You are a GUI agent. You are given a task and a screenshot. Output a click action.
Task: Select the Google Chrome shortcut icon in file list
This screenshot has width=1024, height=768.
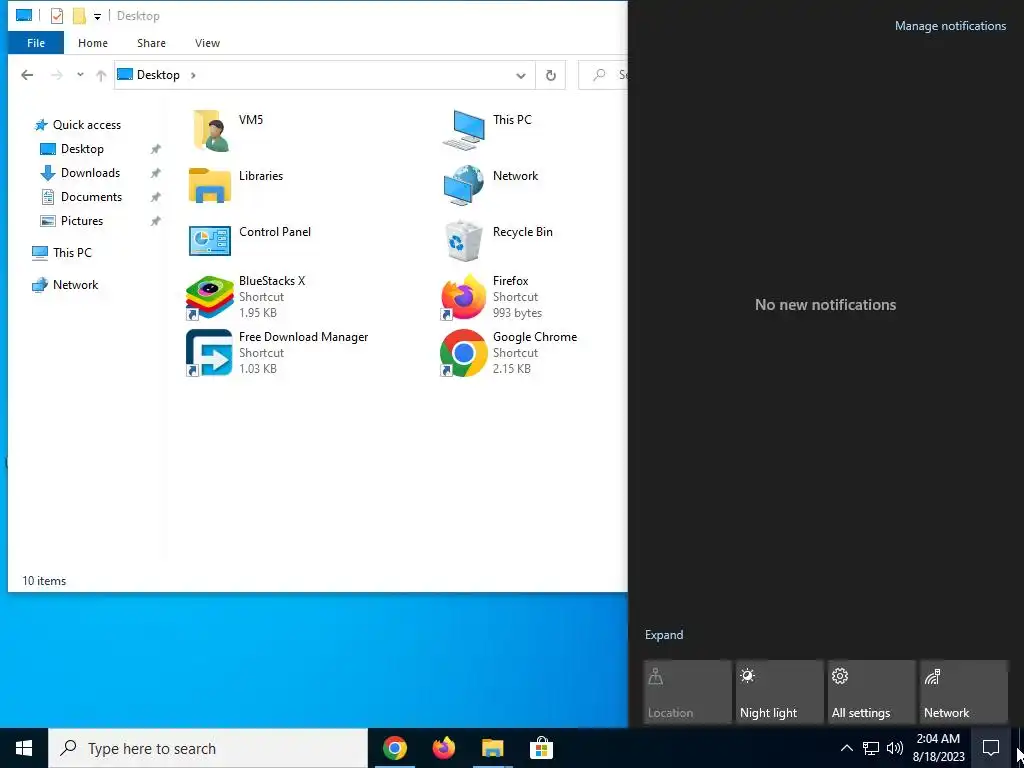click(x=464, y=353)
